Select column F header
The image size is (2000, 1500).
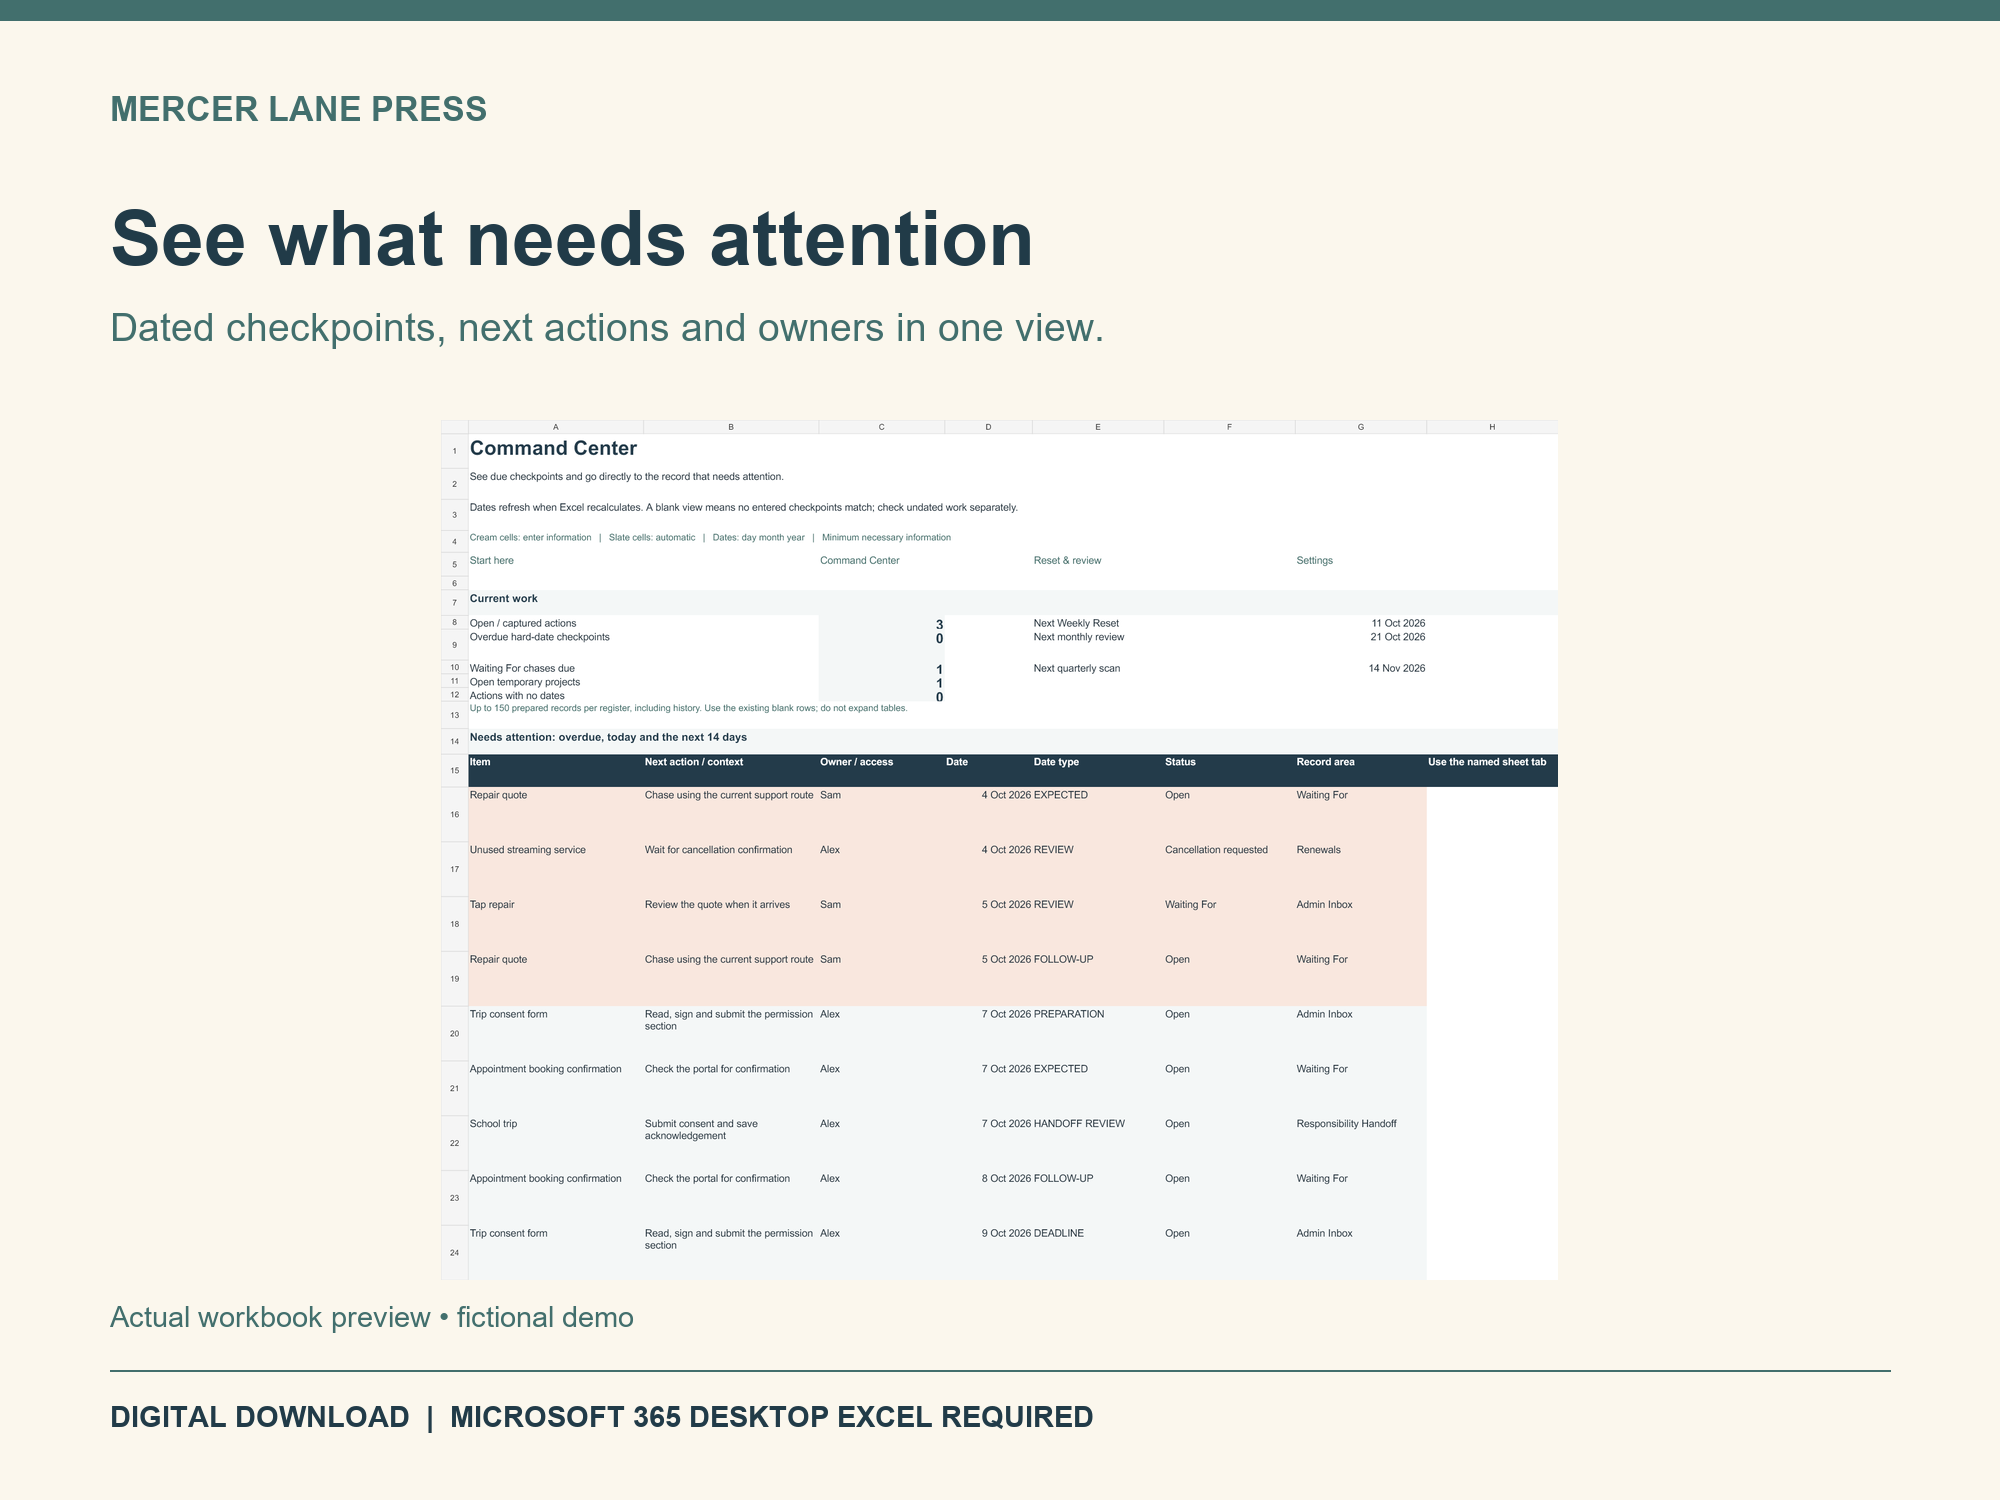[x=1229, y=427]
